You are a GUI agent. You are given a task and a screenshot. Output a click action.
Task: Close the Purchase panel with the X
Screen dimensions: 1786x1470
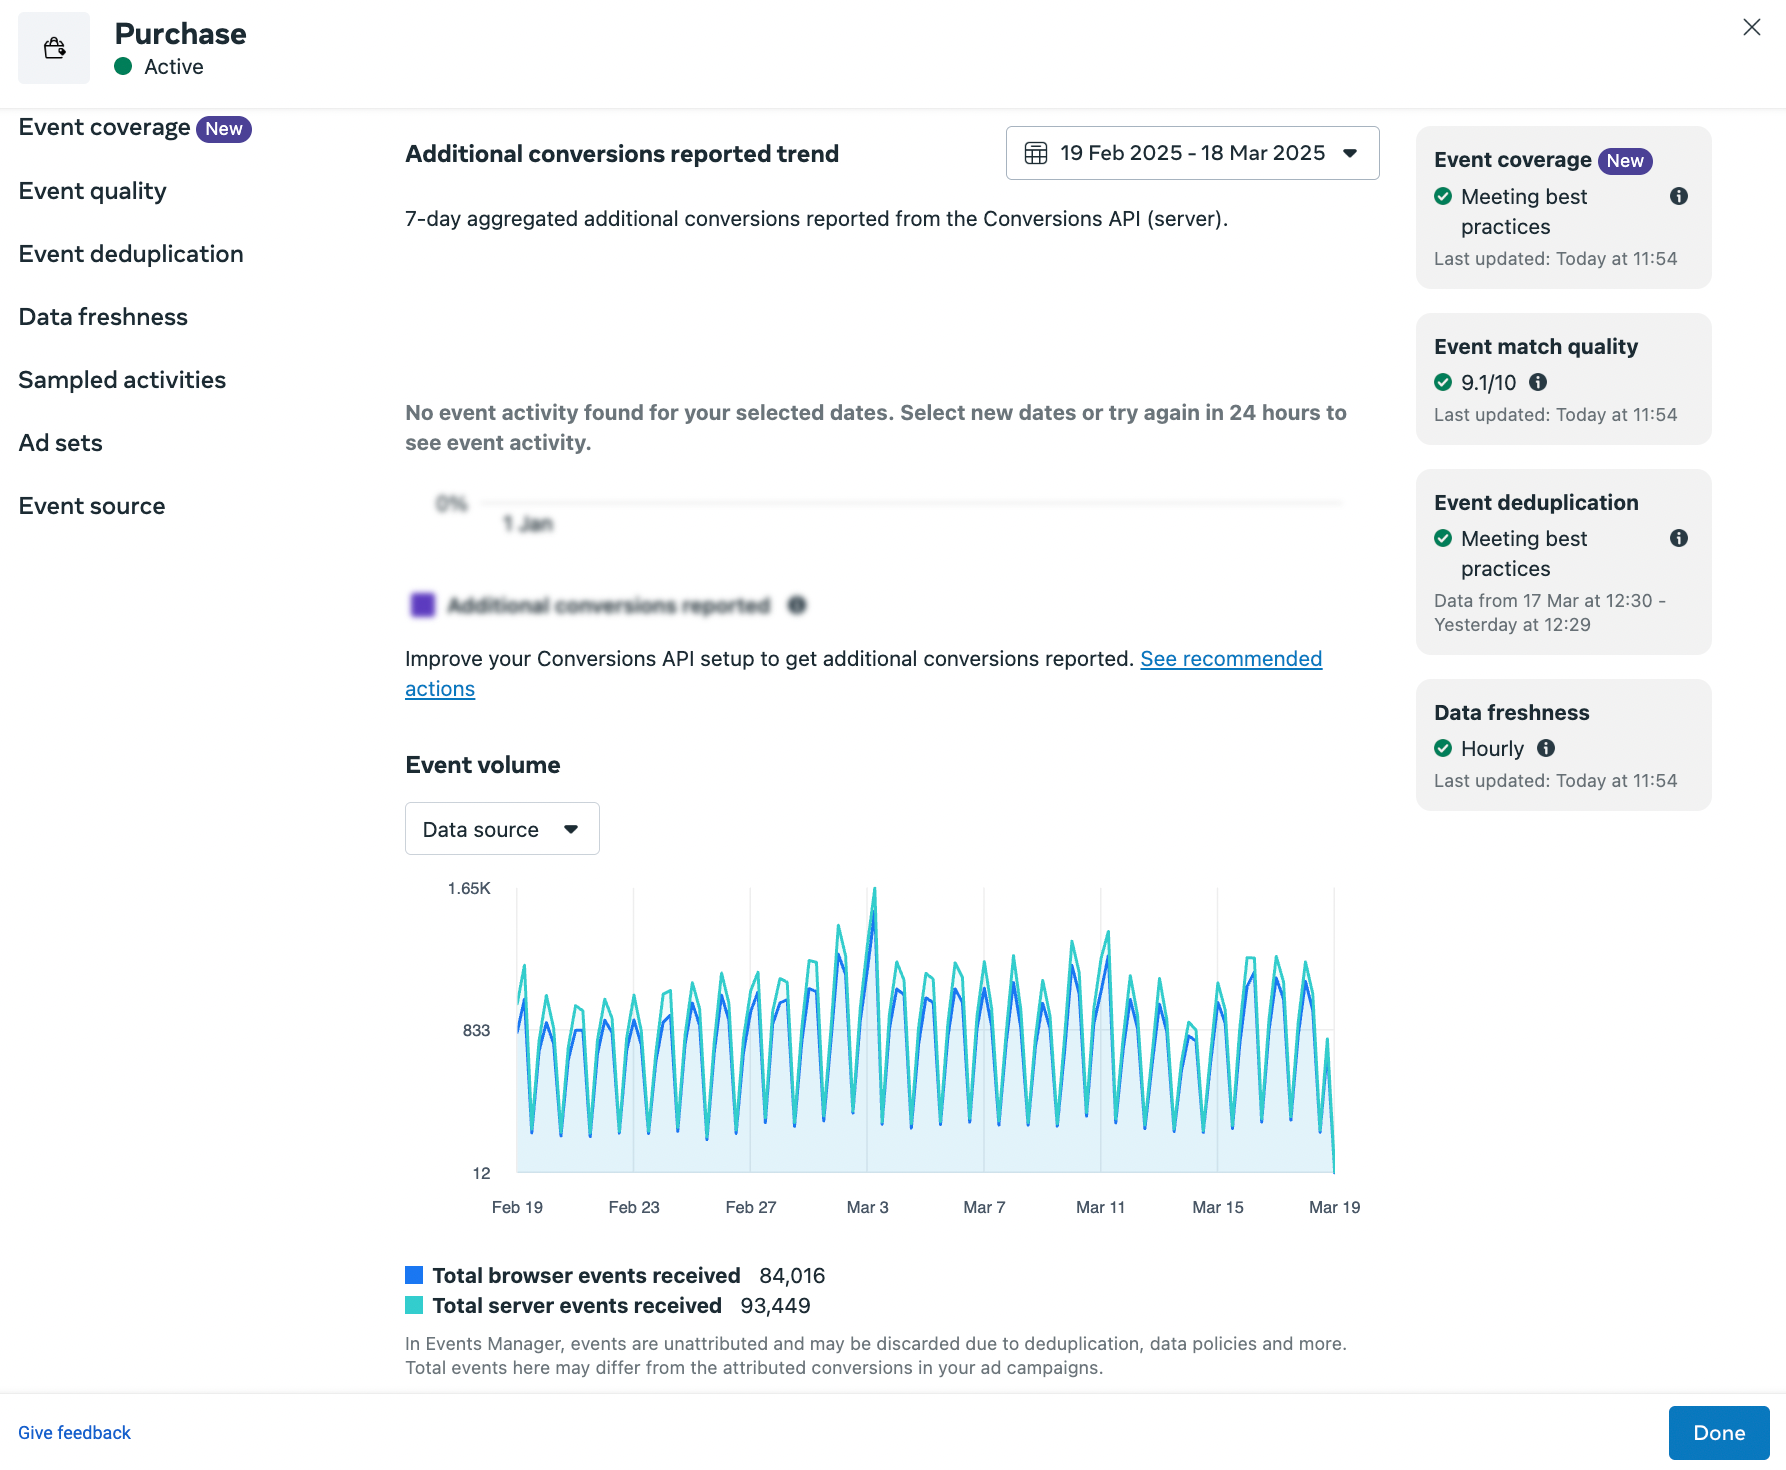coord(1751,27)
